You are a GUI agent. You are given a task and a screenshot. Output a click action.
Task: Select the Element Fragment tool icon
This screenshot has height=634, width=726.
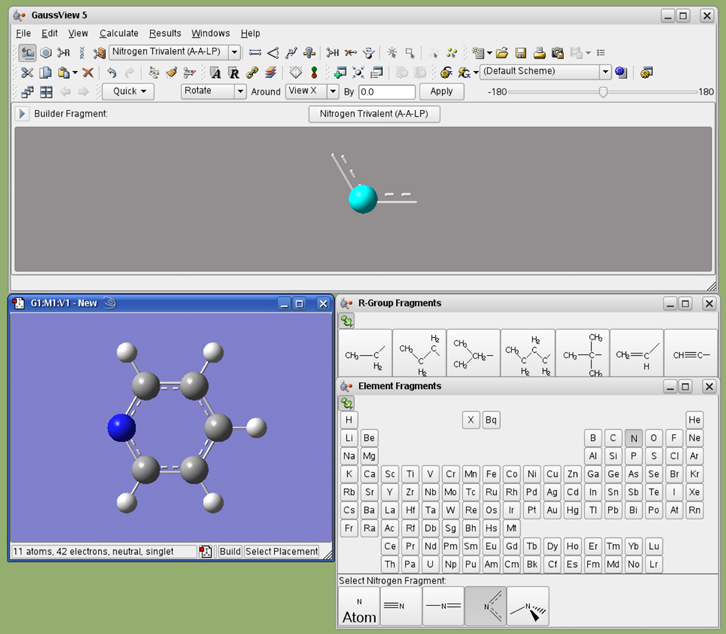pos(27,53)
